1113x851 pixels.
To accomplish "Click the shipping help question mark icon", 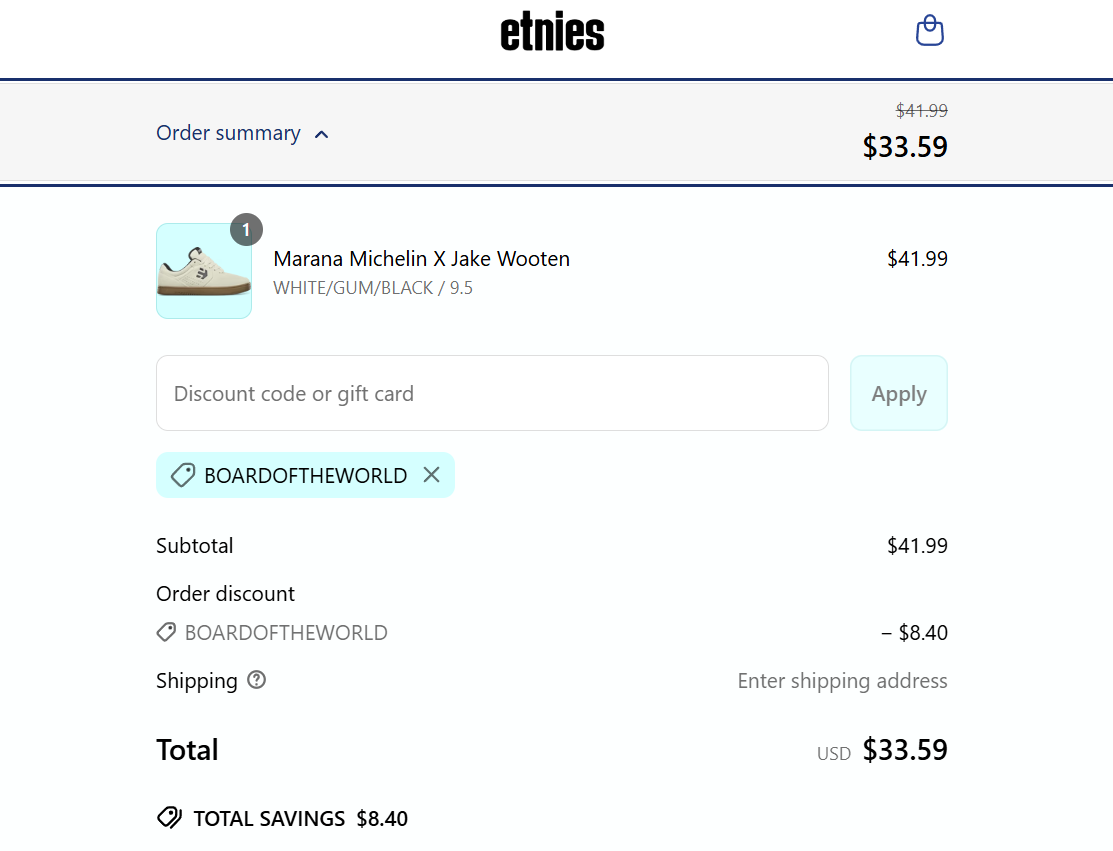I will pos(257,680).
